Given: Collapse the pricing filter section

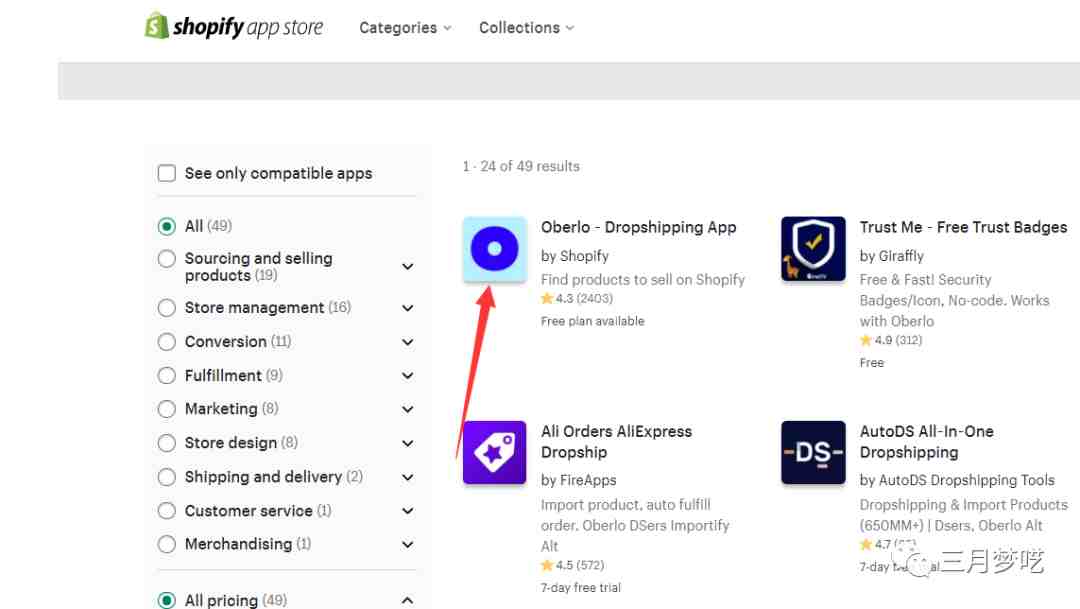Looking at the screenshot, I should point(408,601).
